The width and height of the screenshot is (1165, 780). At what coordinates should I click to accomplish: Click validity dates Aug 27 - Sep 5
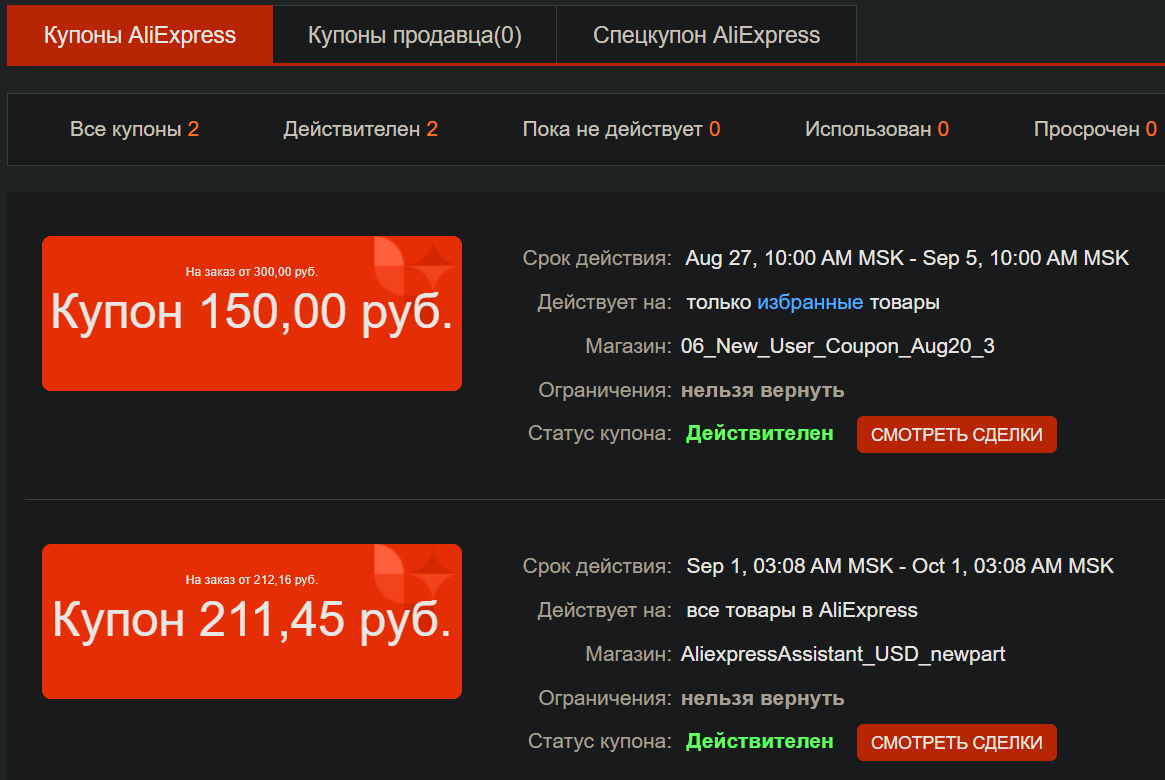pyautogui.click(x=906, y=258)
